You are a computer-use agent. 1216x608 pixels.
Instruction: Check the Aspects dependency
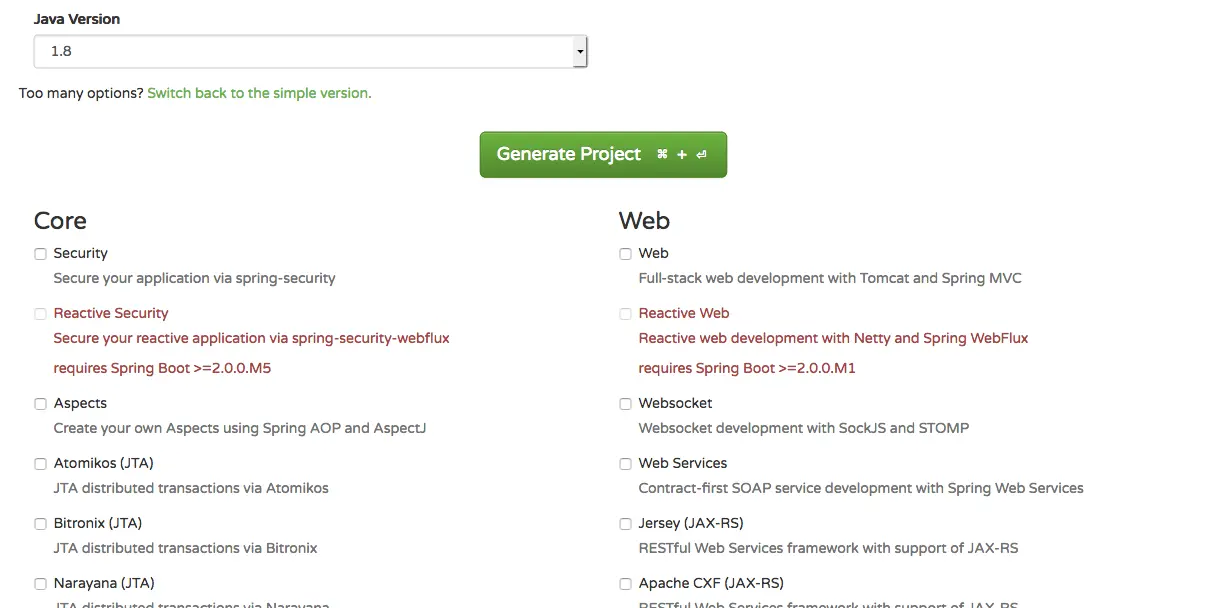tap(41, 404)
